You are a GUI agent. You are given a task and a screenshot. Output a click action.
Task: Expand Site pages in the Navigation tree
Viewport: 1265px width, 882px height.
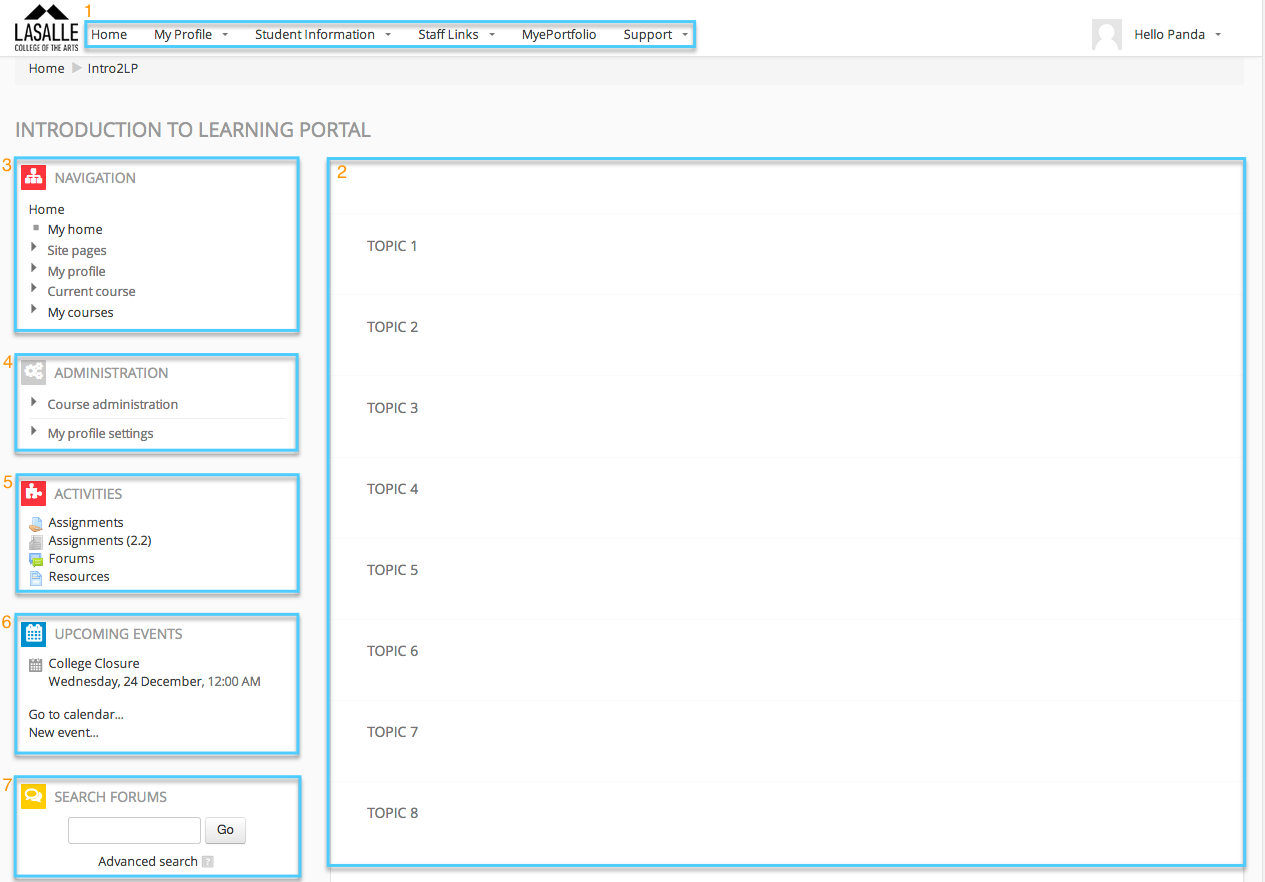point(35,249)
